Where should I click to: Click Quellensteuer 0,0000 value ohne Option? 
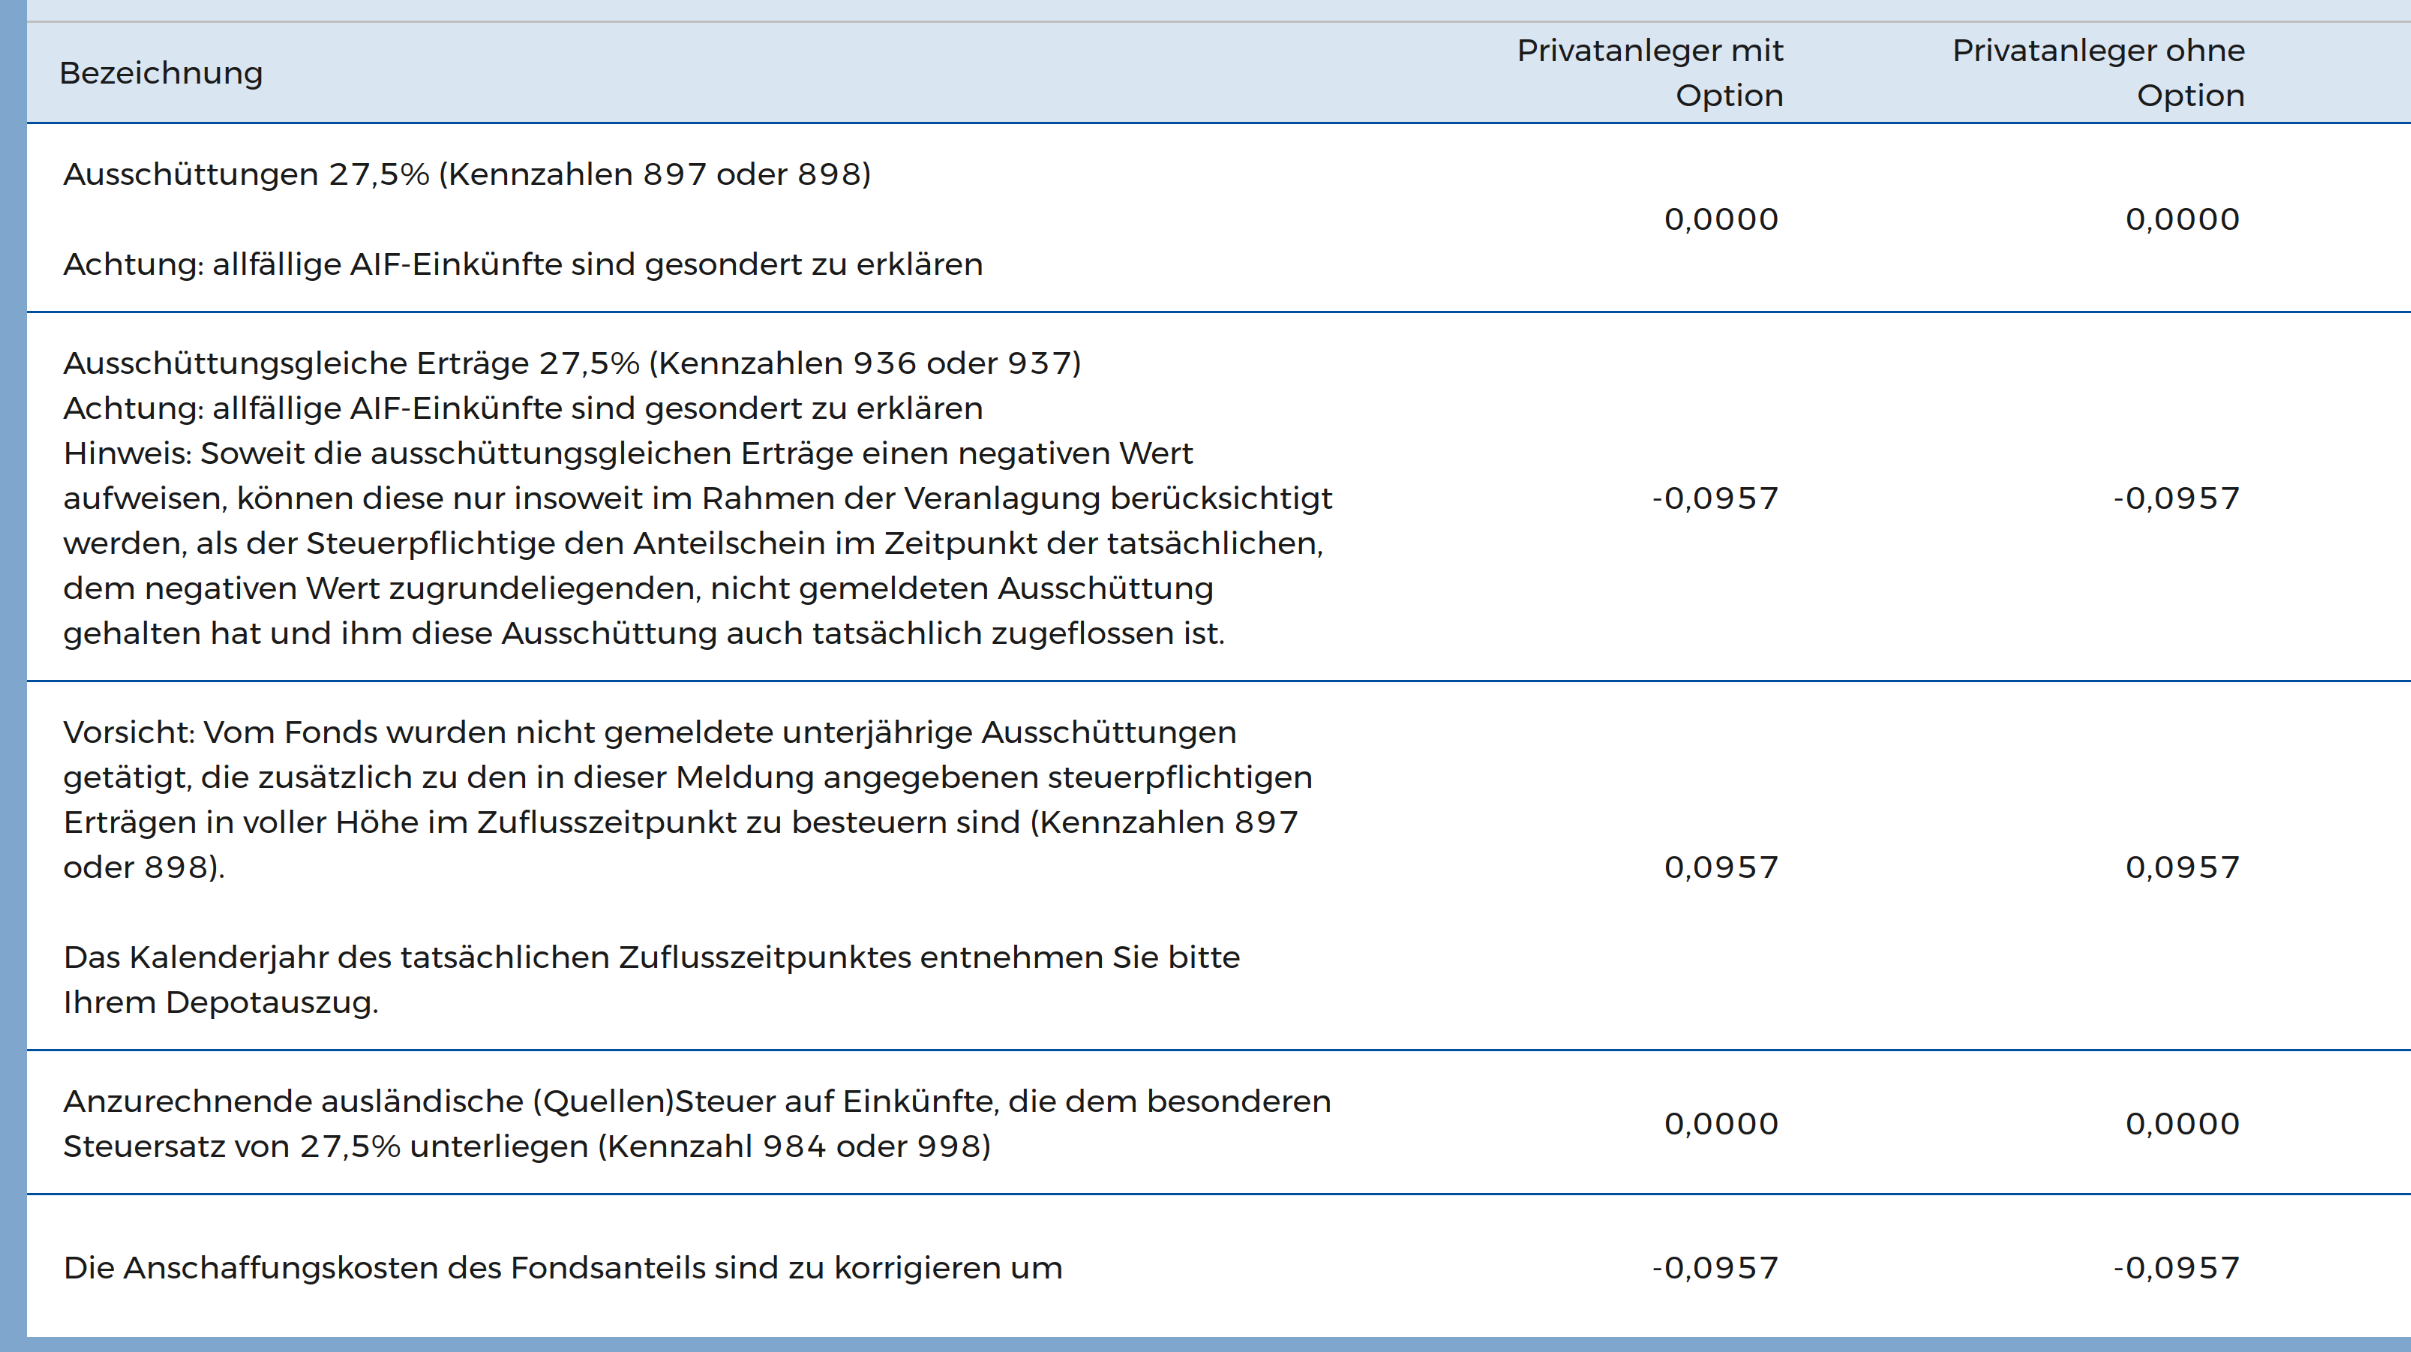point(2182,1123)
